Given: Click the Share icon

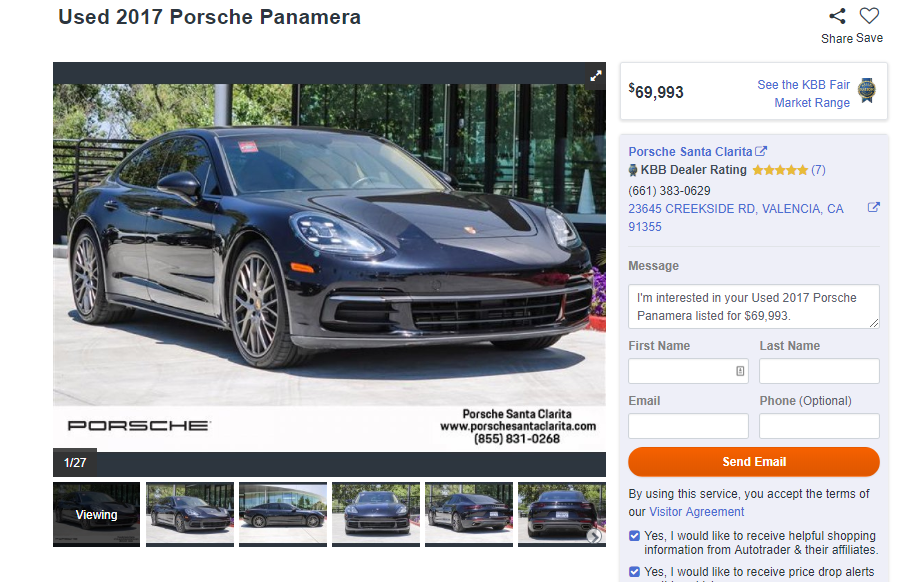Looking at the screenshot, I should click(837, 16).
